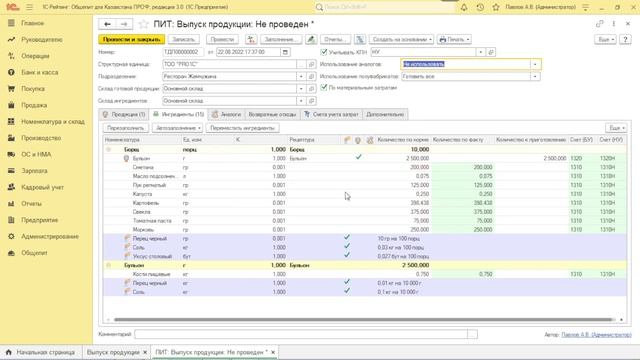Copy the document link with the link icon
This screenshot has width=640, height=360.
[599, 24]
